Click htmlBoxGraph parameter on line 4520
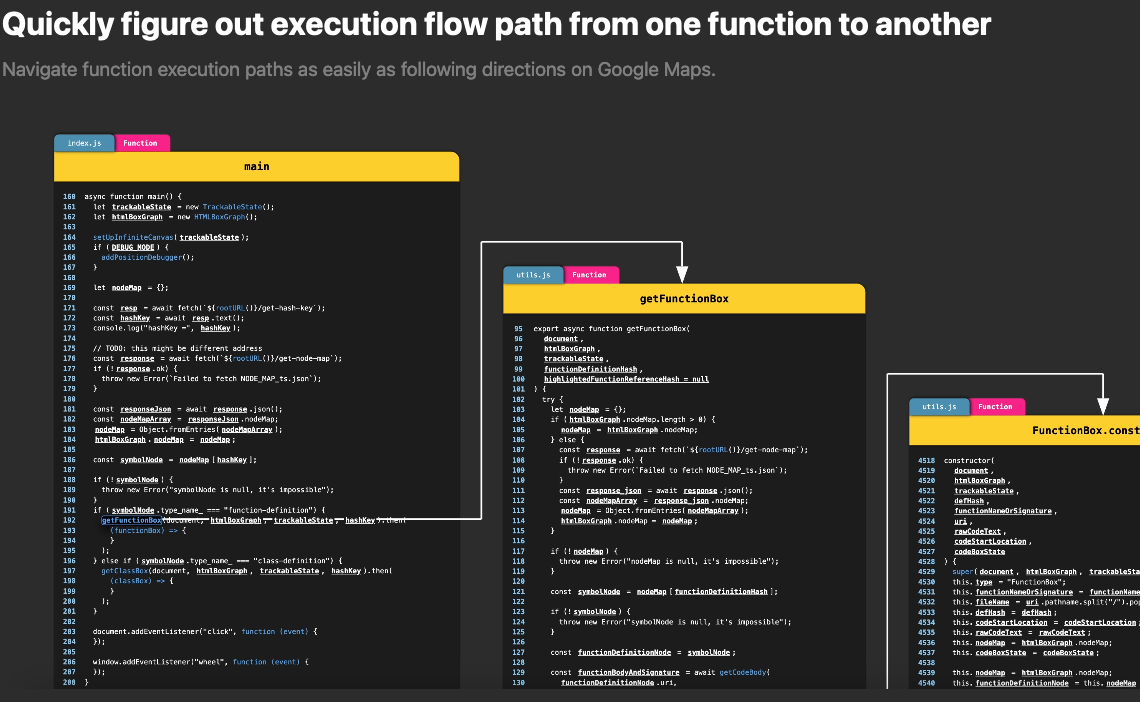The image size is (1140, 702). [x=979, y=481]
